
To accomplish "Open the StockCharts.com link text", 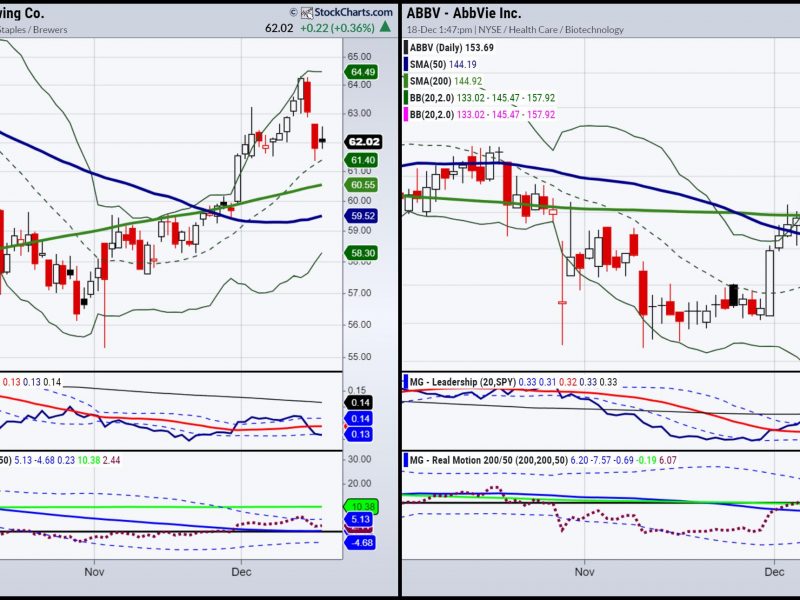I will coord(354,12).
